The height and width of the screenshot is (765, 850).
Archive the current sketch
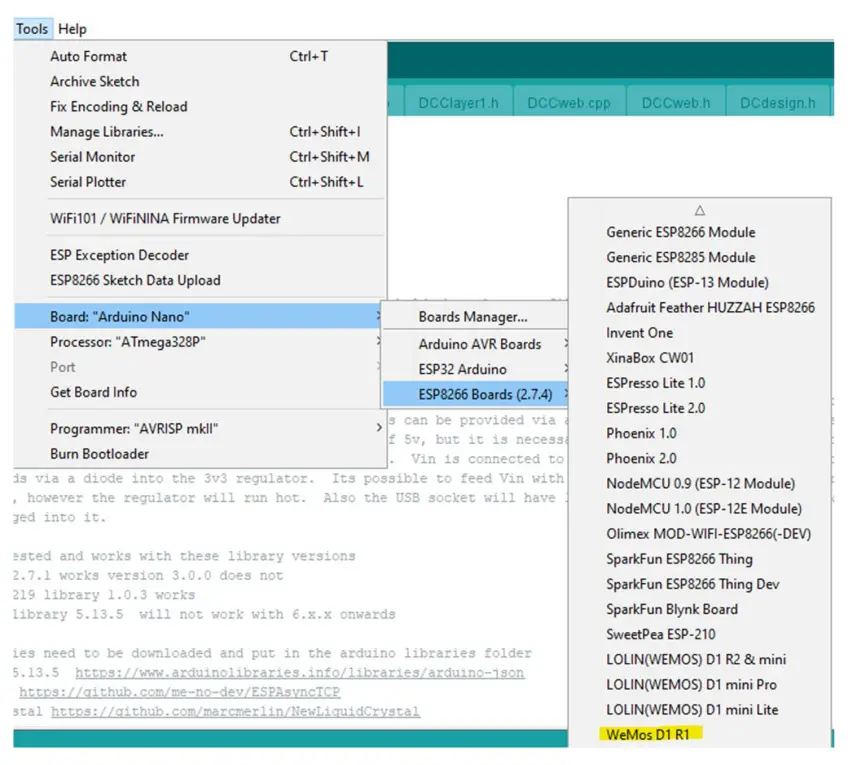[94, 81]
